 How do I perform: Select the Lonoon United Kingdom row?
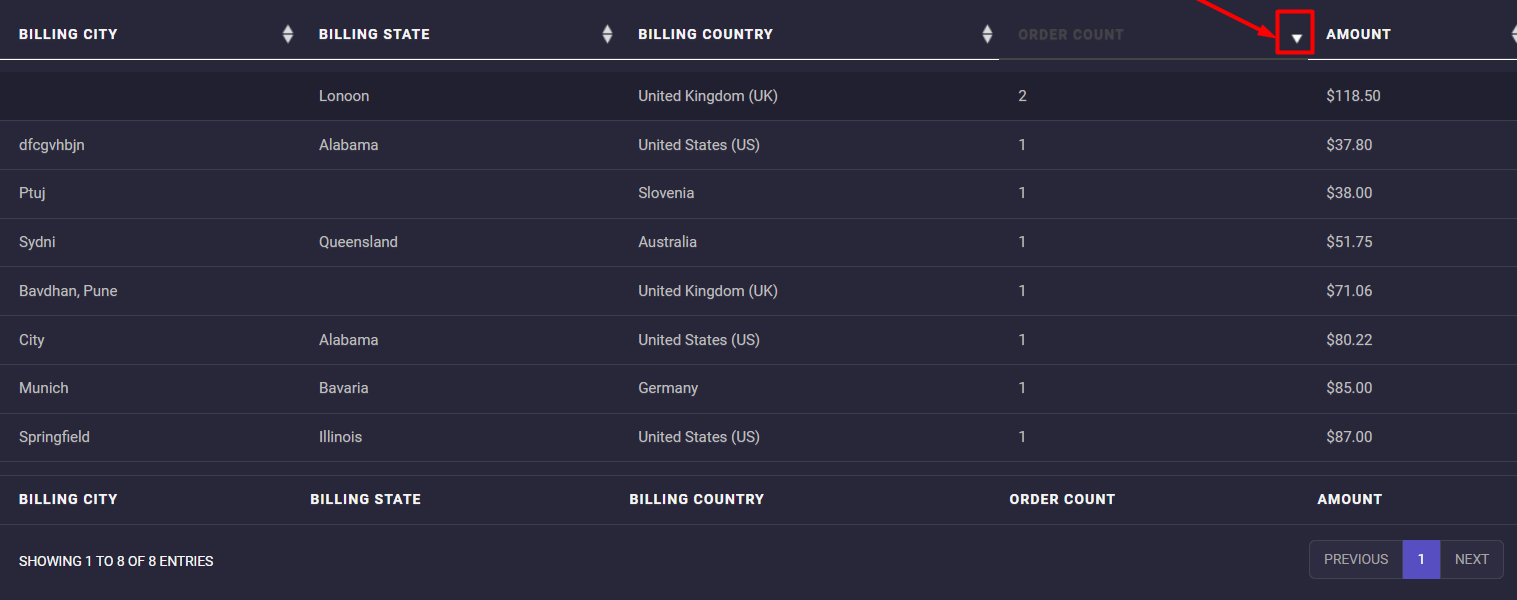(x=708, y=96)
